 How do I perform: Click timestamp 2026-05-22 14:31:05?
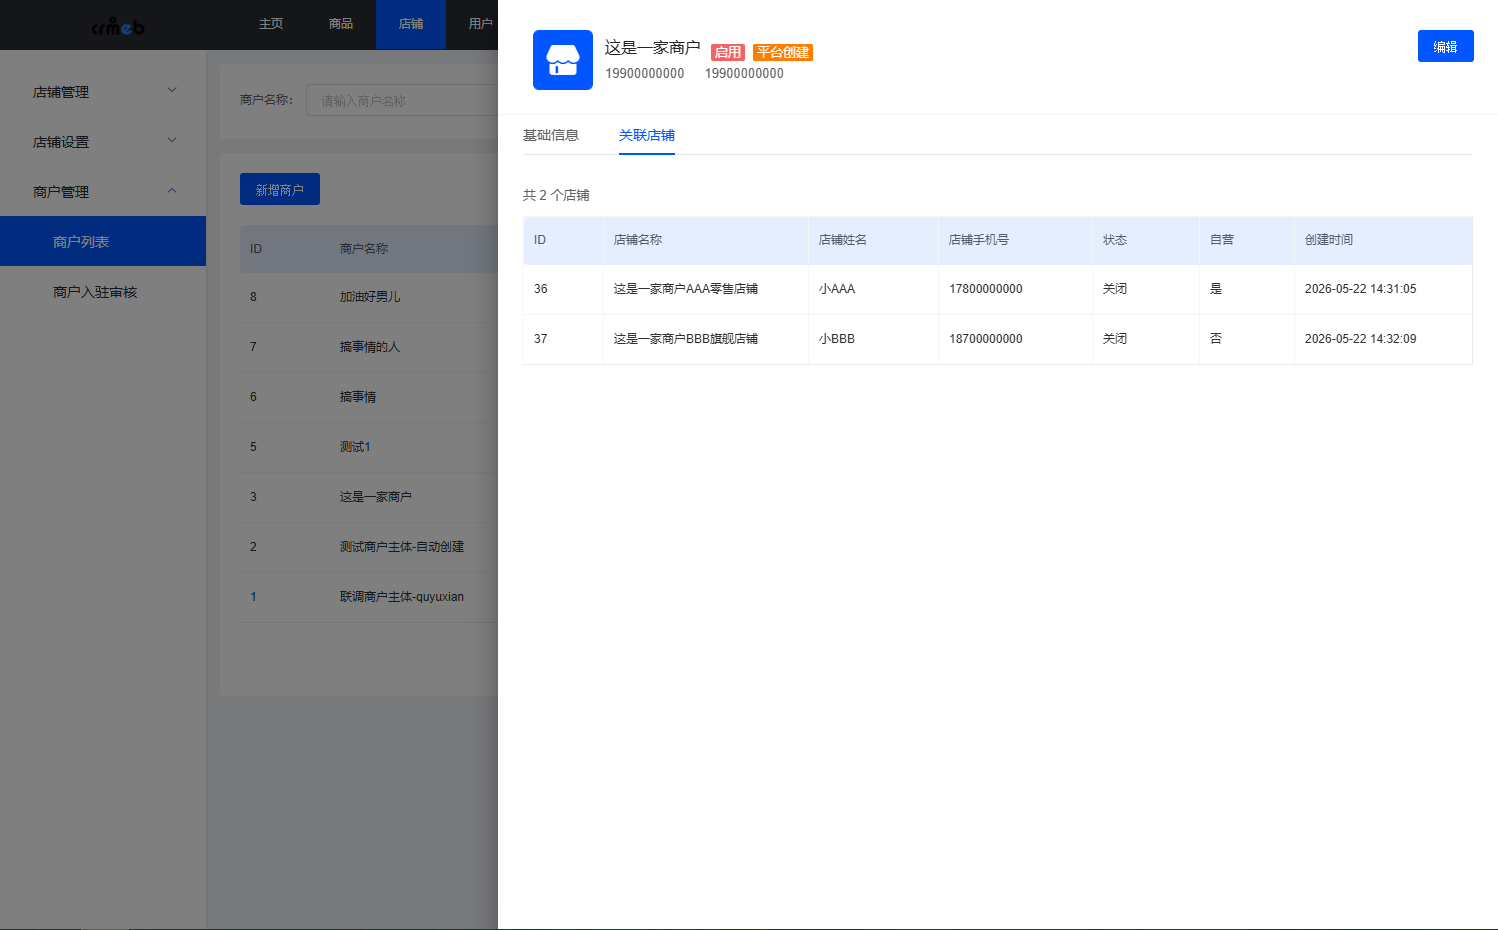click(x=1361, y=289)
